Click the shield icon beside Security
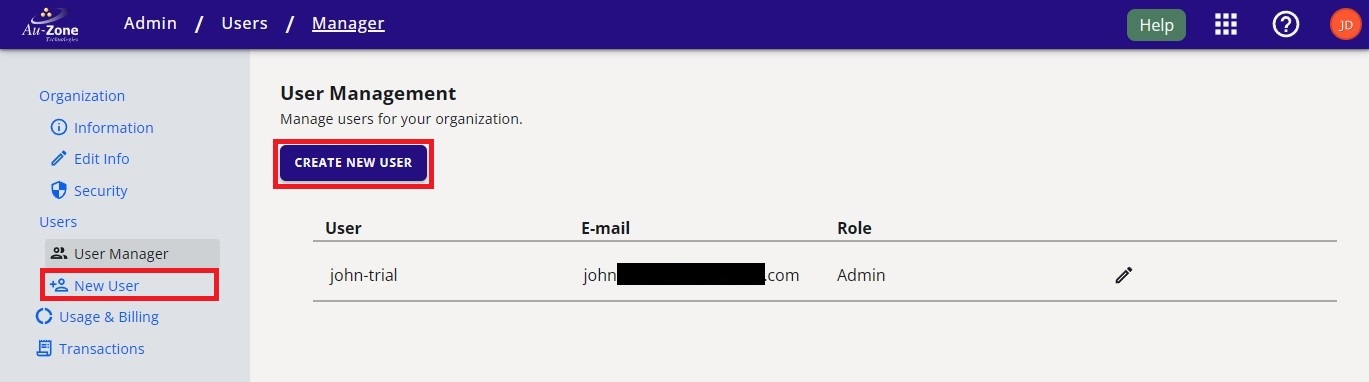Screen dimensions: 1369x382 (x=58, y=190)
